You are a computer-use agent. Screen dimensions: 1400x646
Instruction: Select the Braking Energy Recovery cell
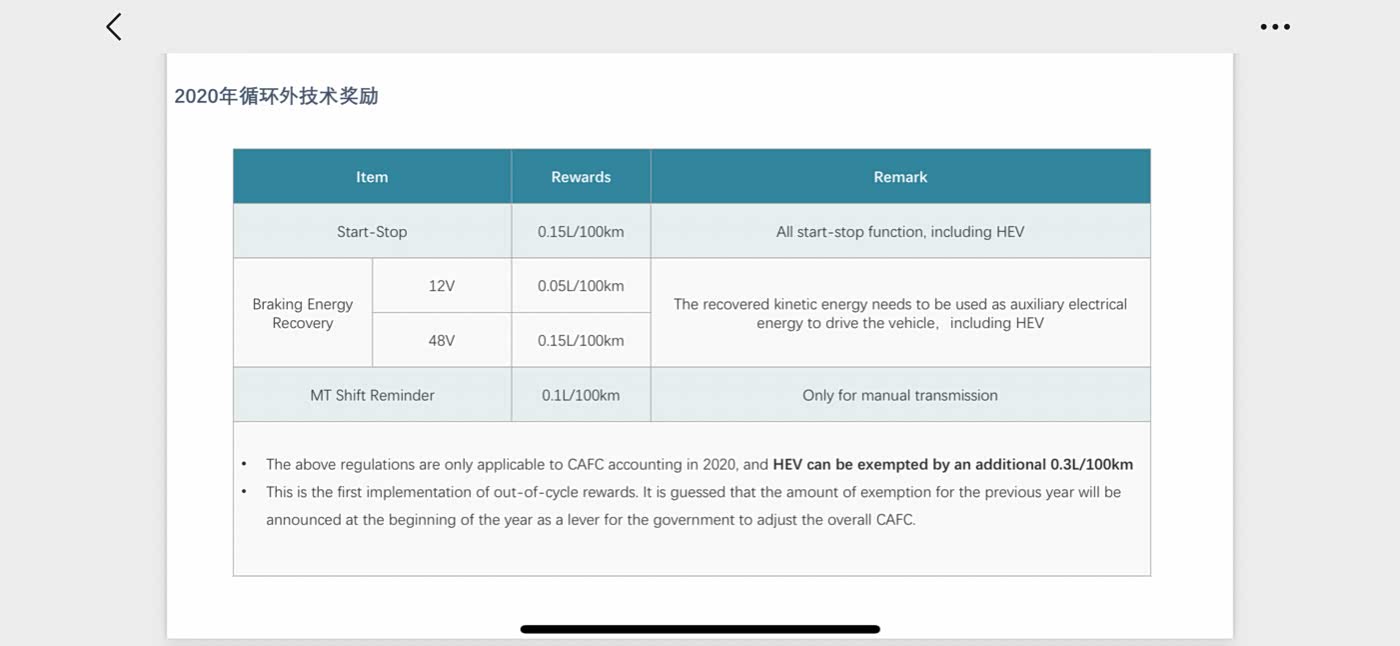tap(303, 313)
